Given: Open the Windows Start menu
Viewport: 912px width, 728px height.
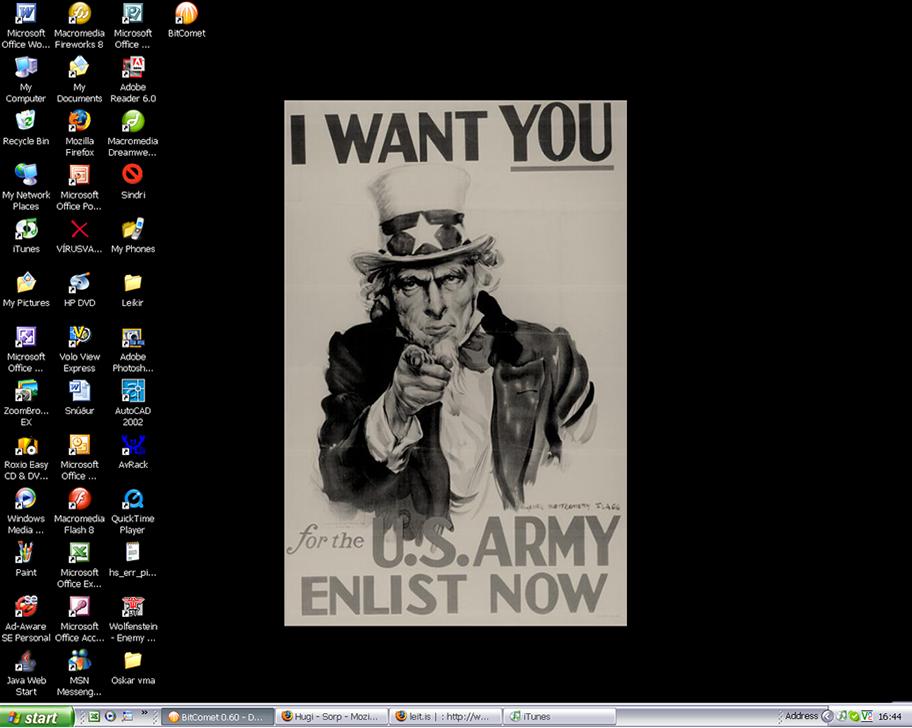Looking at the screenshot, I should click(x=37, y=717).
